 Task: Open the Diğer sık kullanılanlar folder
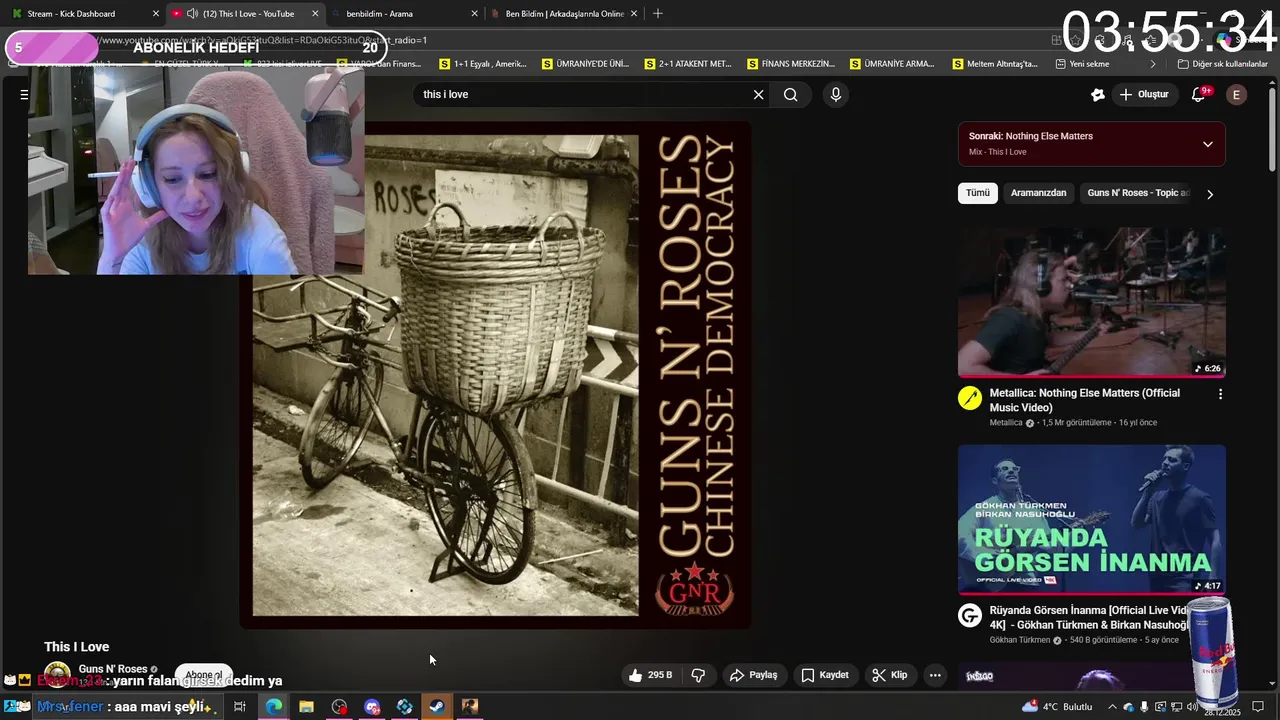[1223, 64]
